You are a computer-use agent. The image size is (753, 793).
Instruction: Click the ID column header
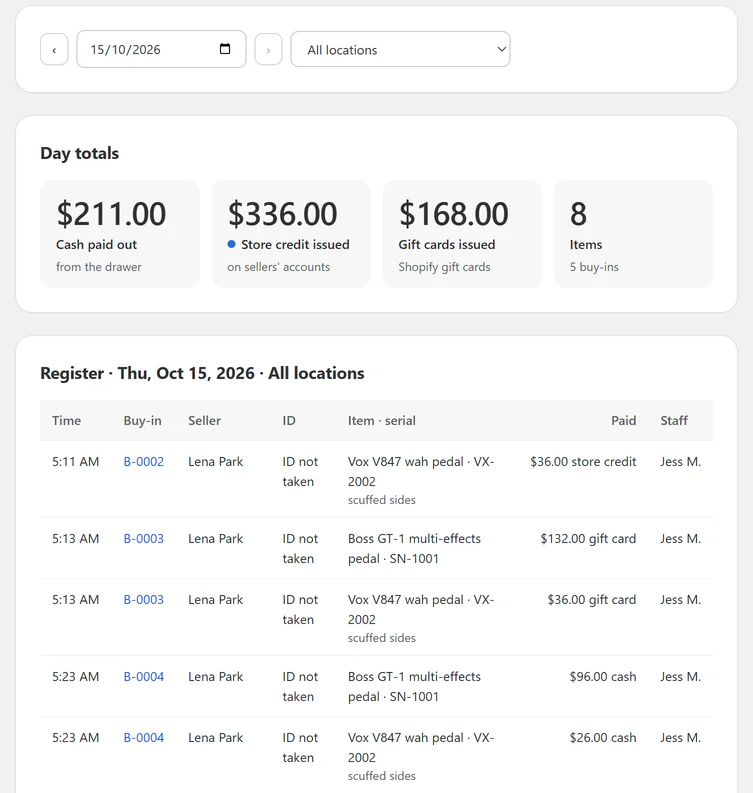(x=289, y=421)
